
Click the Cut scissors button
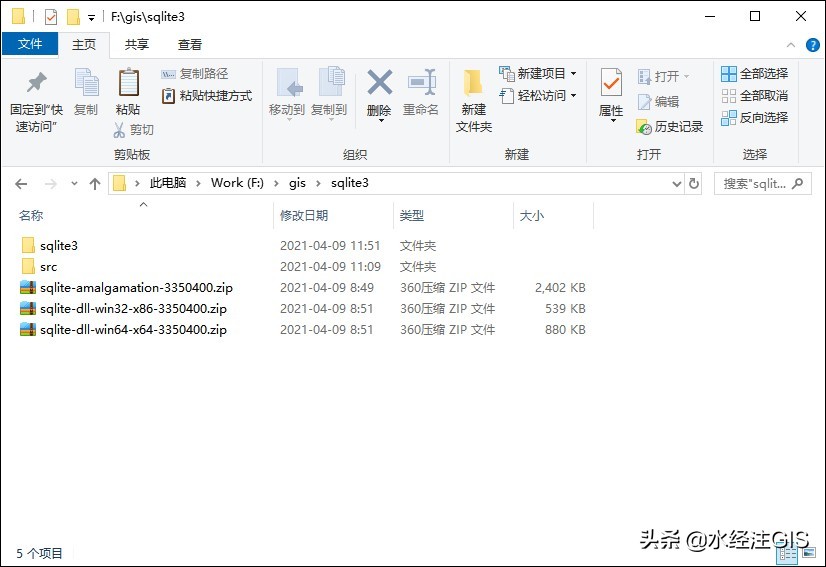click(134, 130)
